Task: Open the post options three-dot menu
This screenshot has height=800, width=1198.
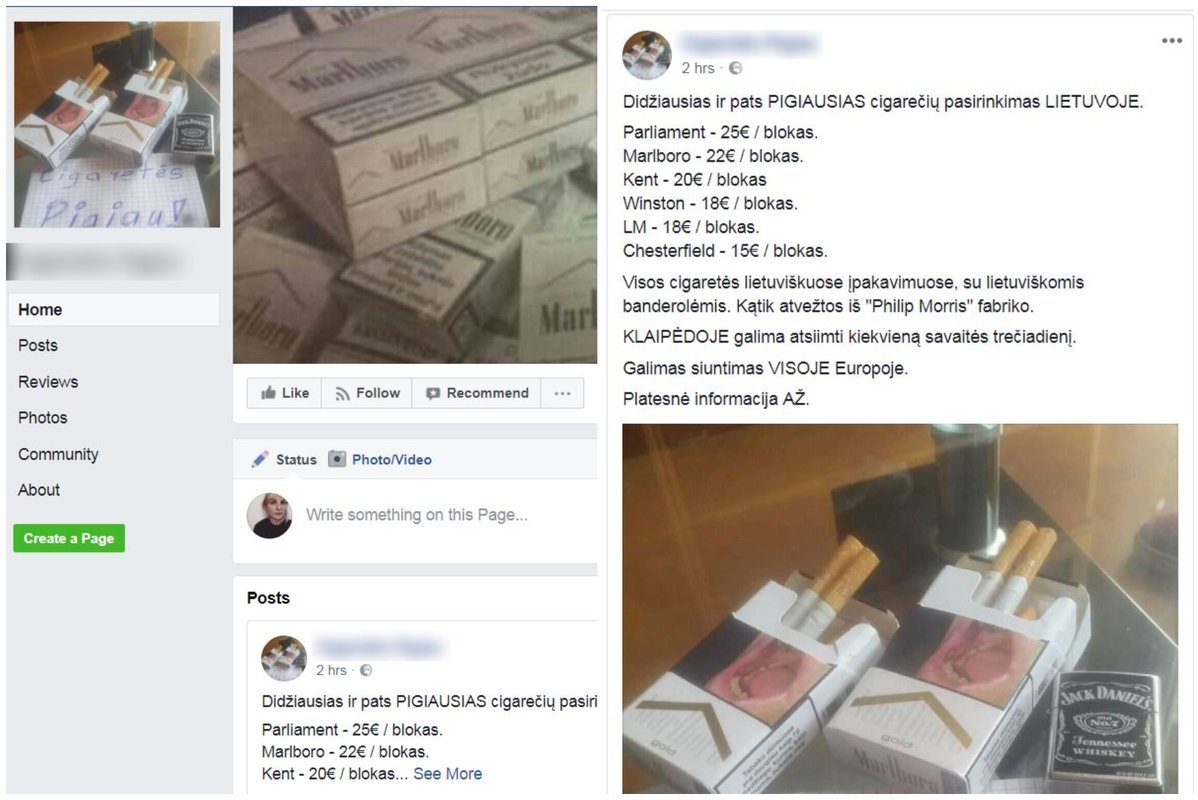Action: 1171,40
